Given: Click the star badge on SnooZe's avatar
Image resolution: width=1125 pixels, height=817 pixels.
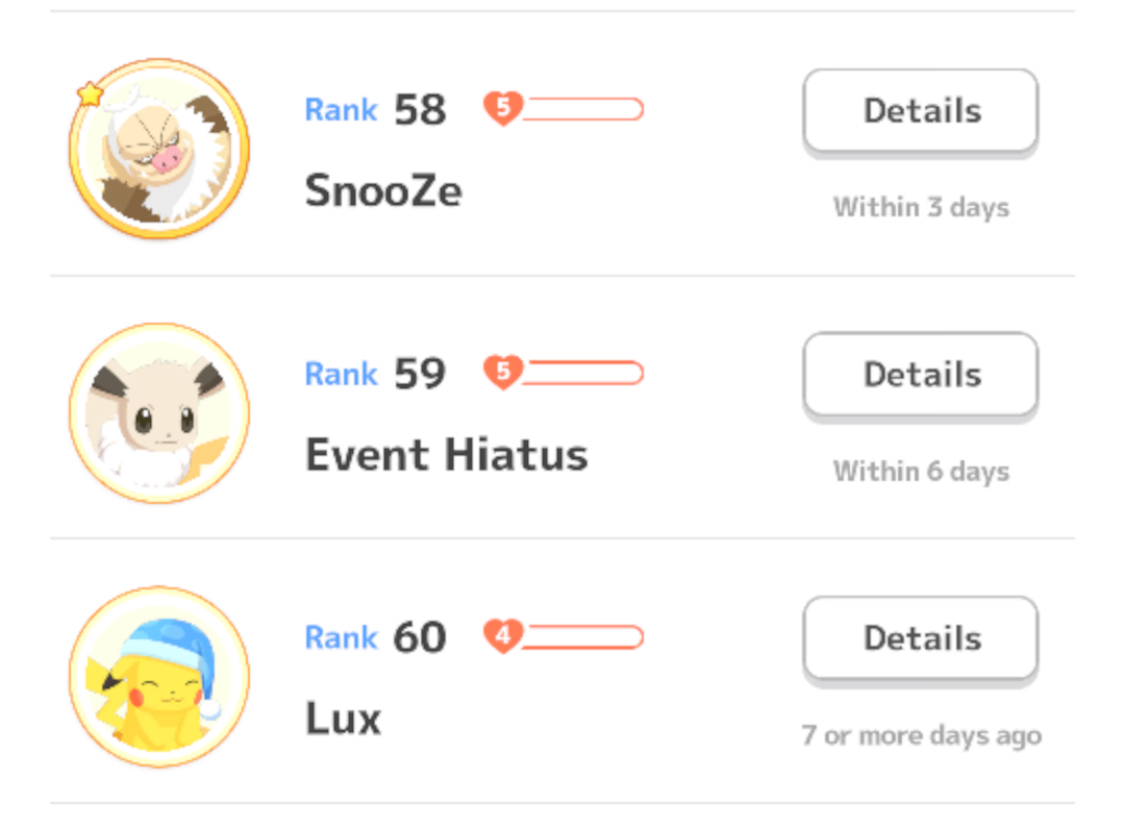Looking at the screenshot, I should 90,94.
